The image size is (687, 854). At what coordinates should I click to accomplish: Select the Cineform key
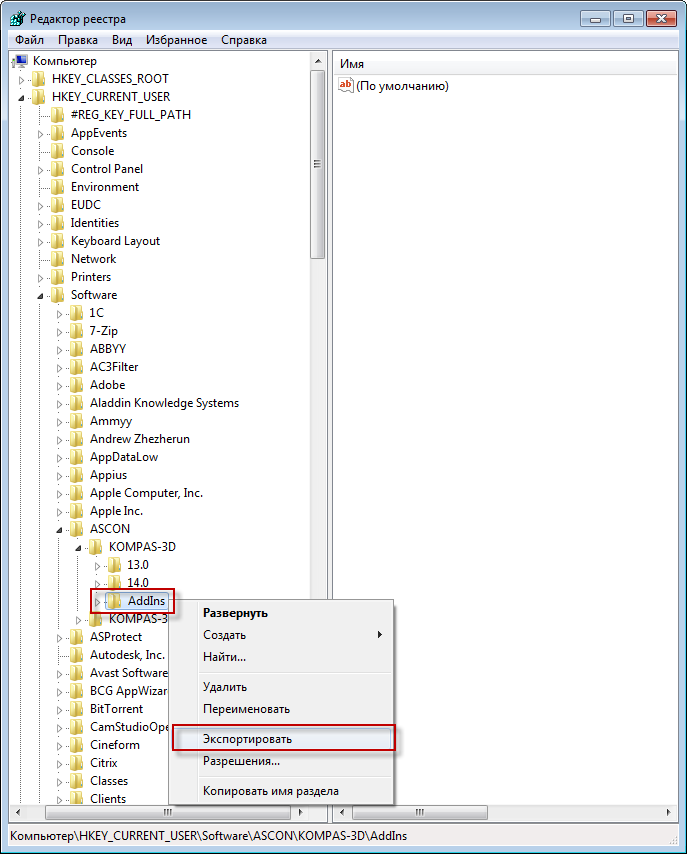click(115, 745)
